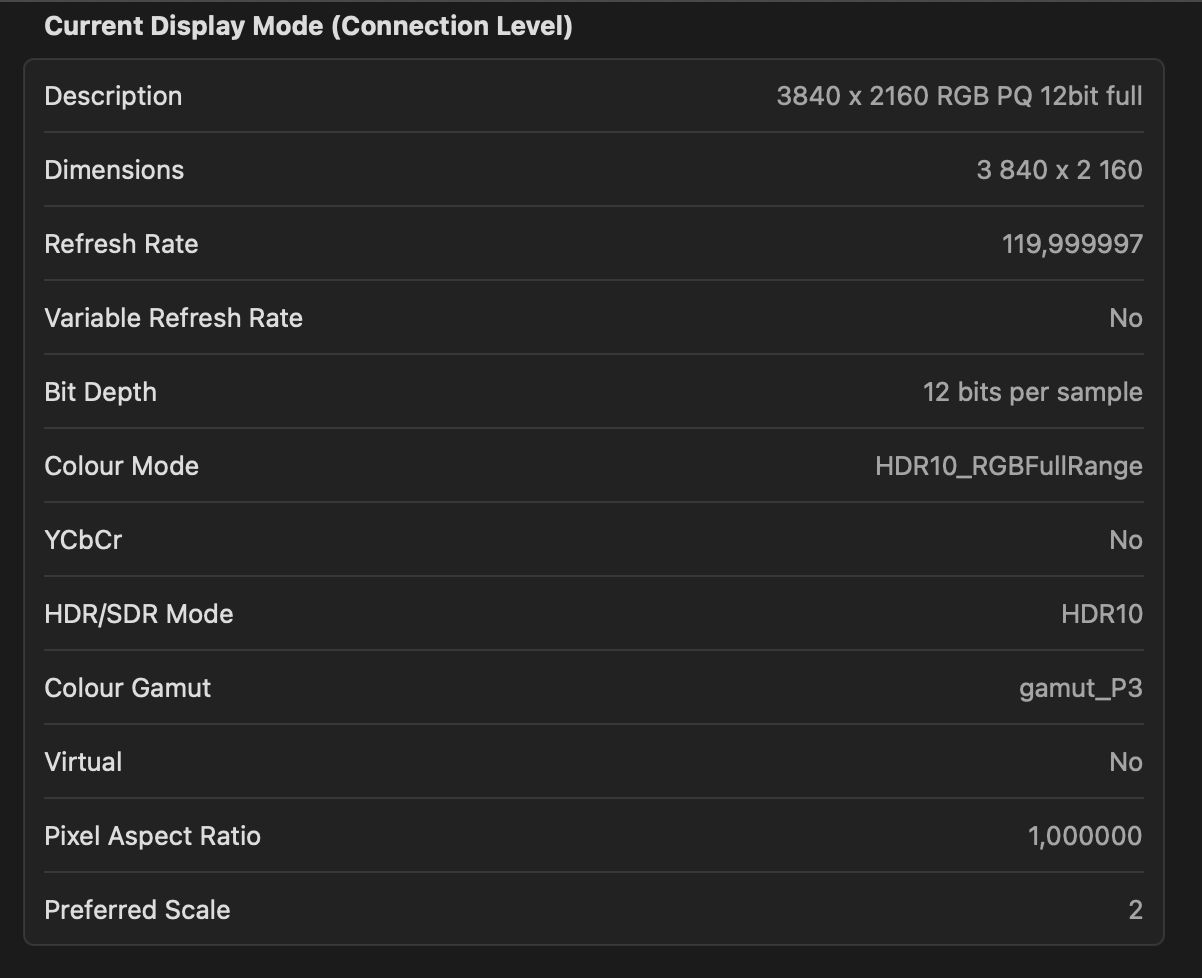Click the 'Dimensions' row label
The height and width of the screenshot is (978, 1202).
pyautogui.click(x=114, y=170)
